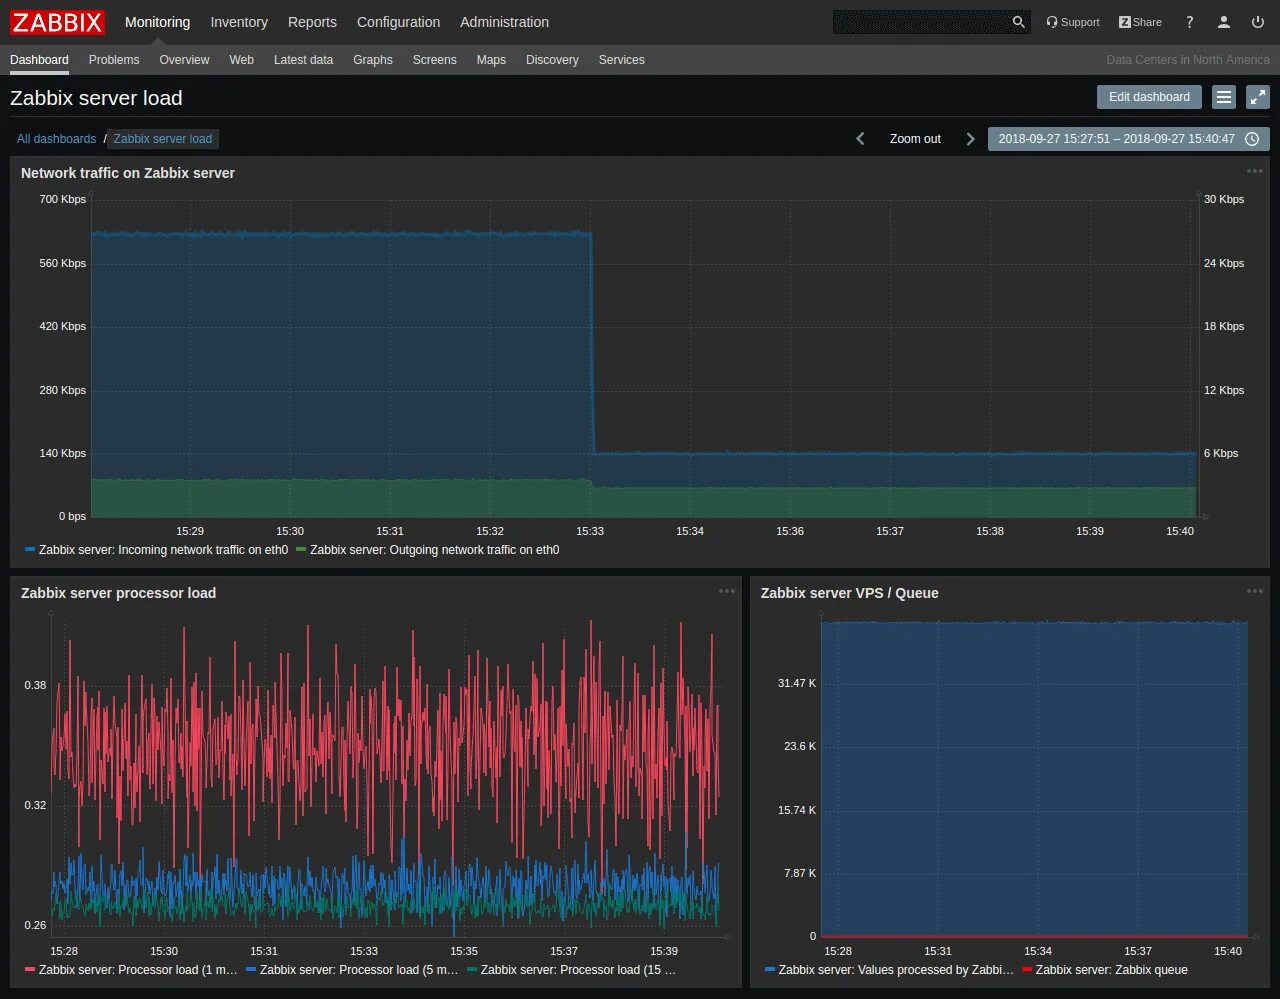The width and height of the screenshot is (1280, 999).
Task: Open Network traffic widget three-dot menu
Action: (1254, 172)
